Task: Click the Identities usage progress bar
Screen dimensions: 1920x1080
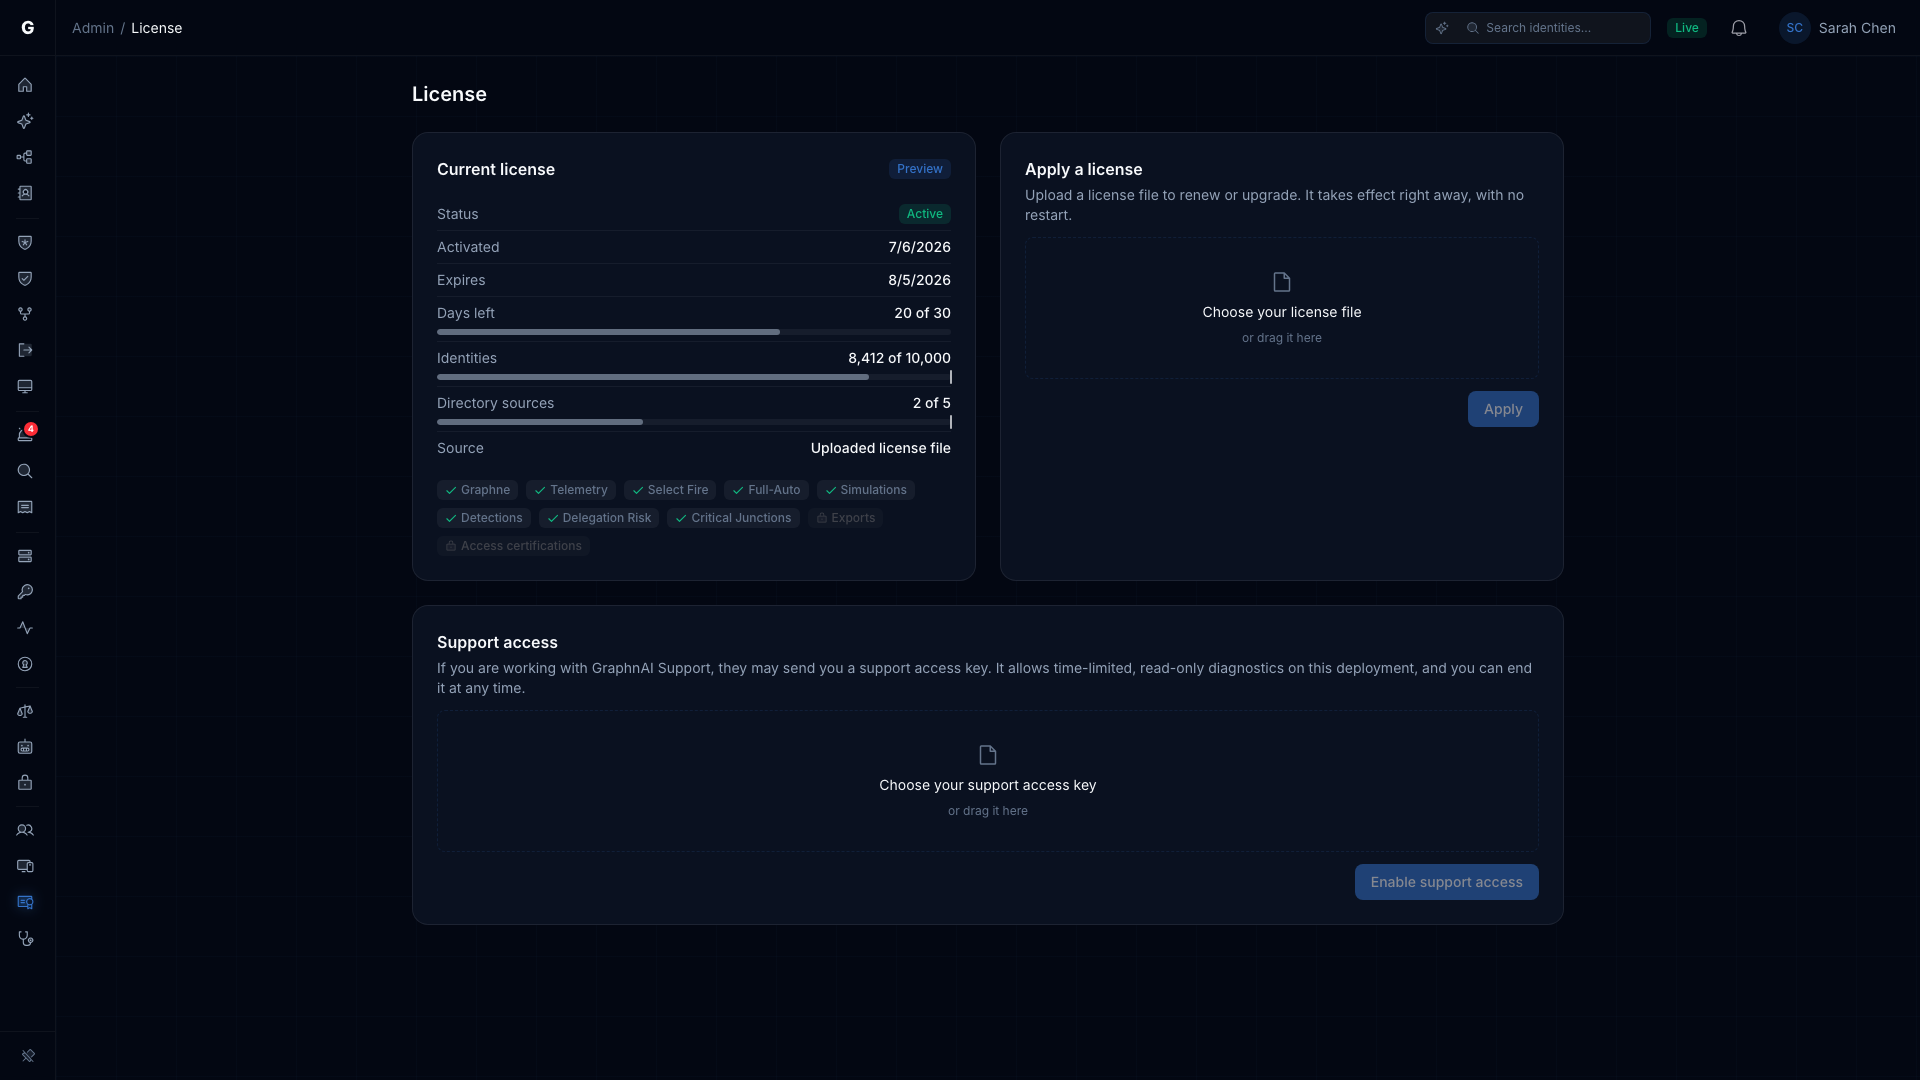Action: point(694,377)
